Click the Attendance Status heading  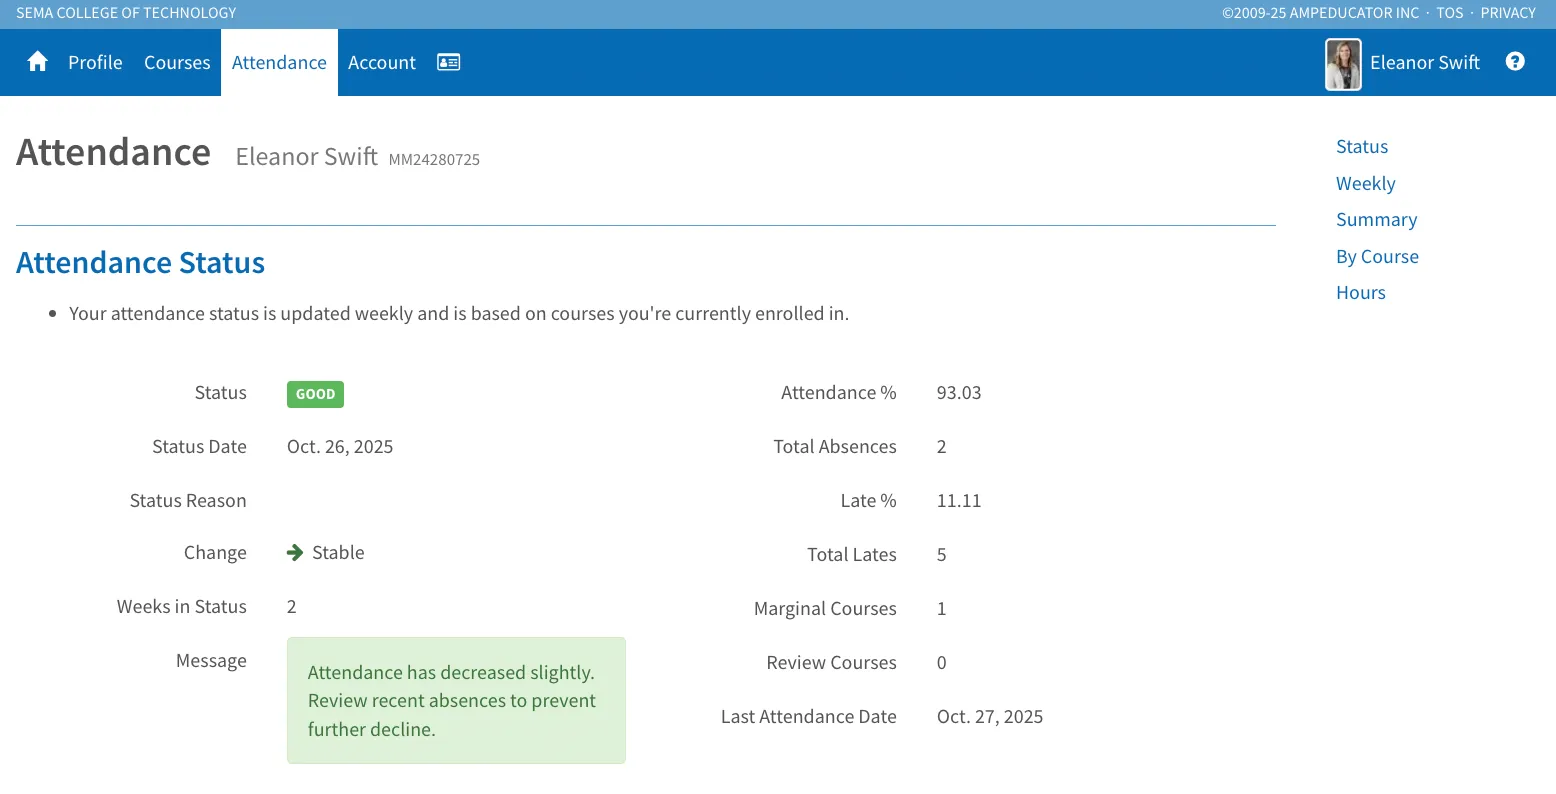[x=141, y=262]
